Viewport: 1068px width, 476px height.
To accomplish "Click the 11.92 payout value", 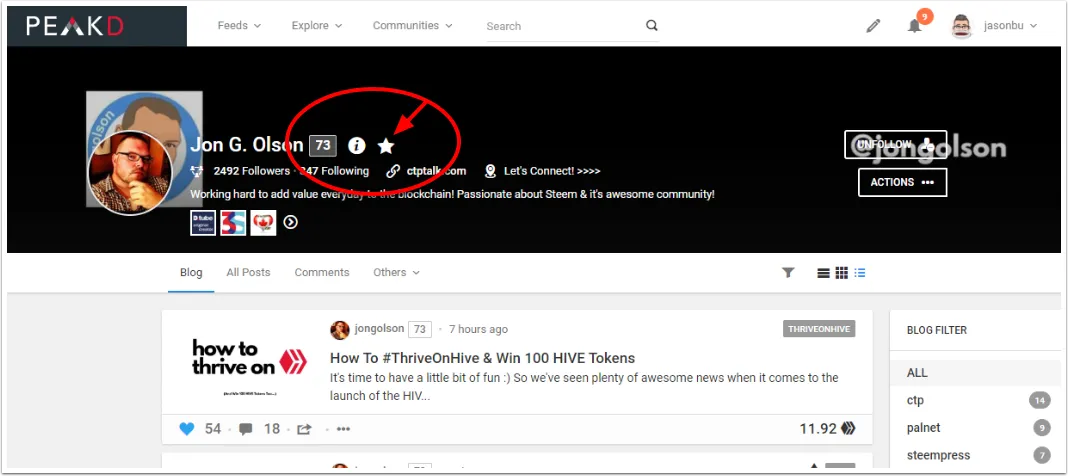I will pos(818,428).
